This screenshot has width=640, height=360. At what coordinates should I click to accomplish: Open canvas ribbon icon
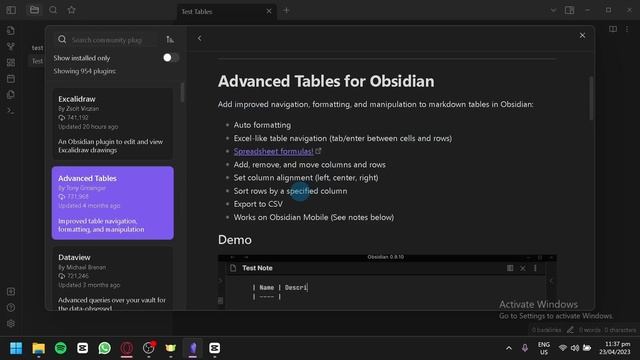click(11, 62)
